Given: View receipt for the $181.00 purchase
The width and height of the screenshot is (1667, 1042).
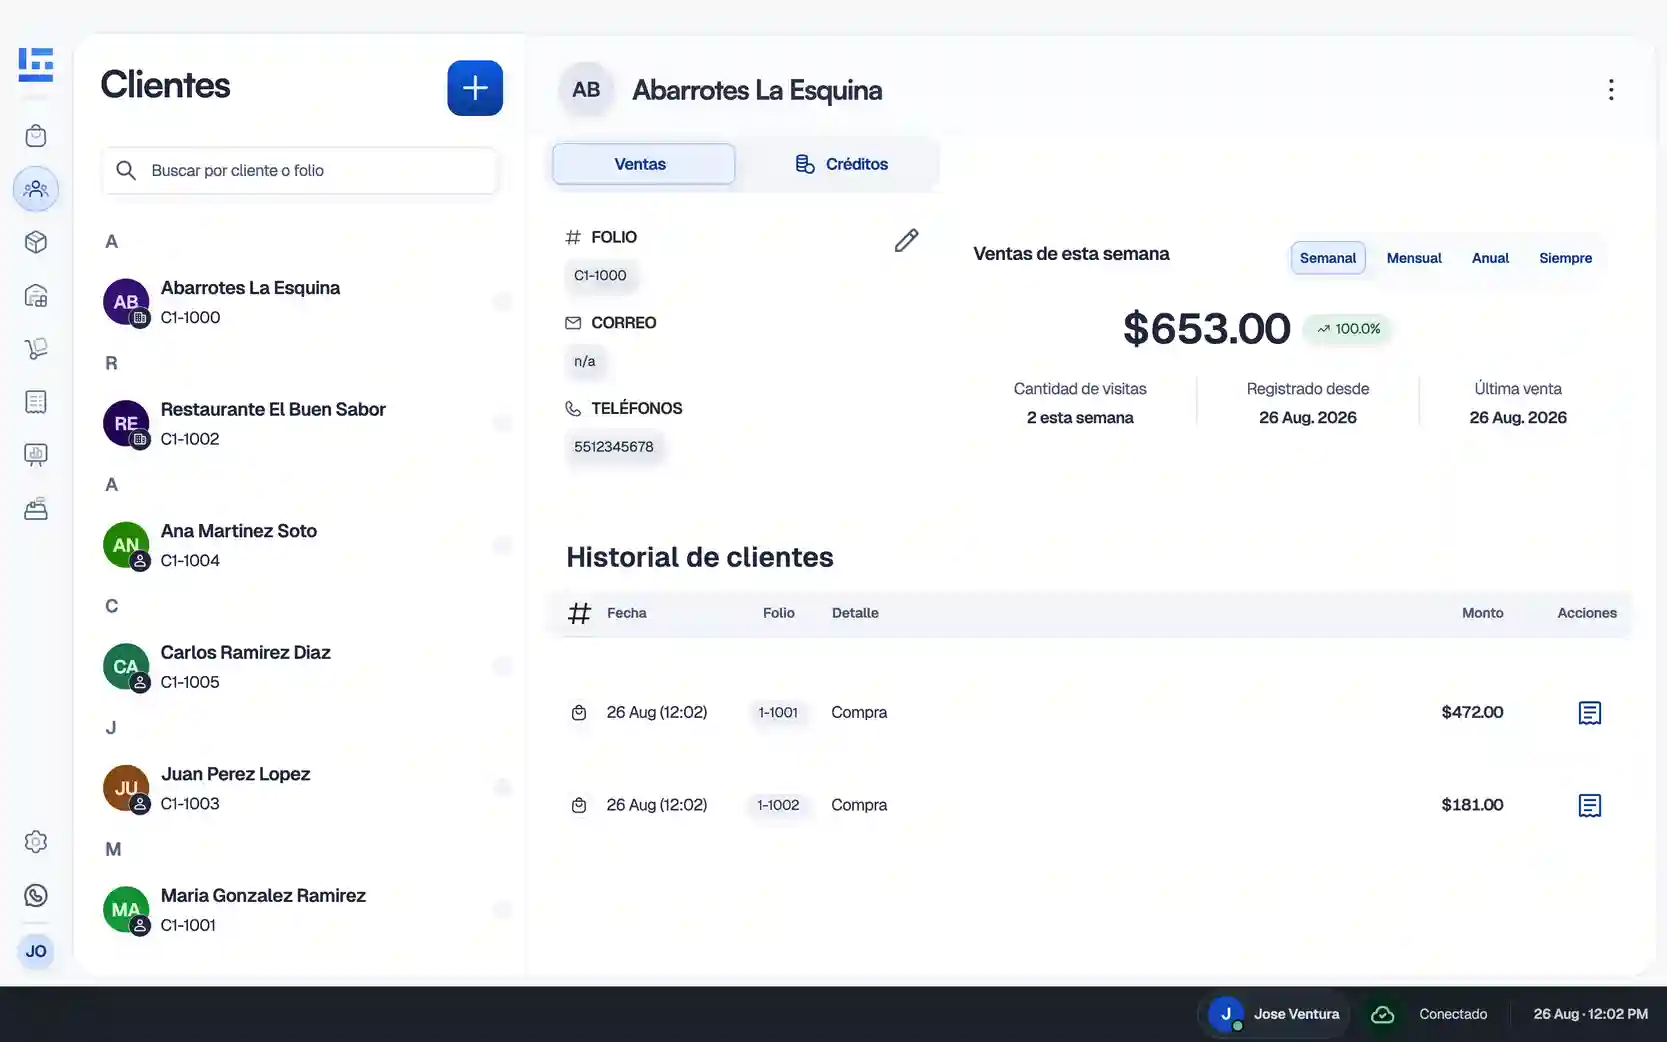Looking at the screenshot, I should (x=1590, y=805).
